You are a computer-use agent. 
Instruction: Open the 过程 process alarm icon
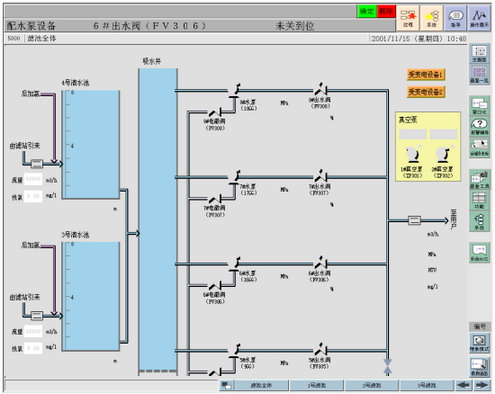point(408,18)
